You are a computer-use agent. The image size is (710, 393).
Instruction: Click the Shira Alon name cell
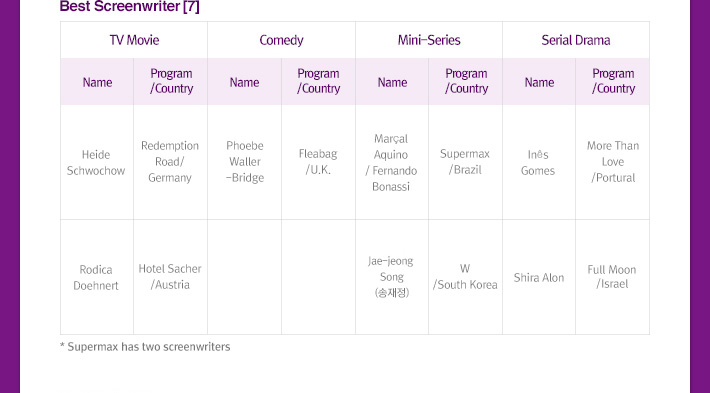tap(539, 277)
